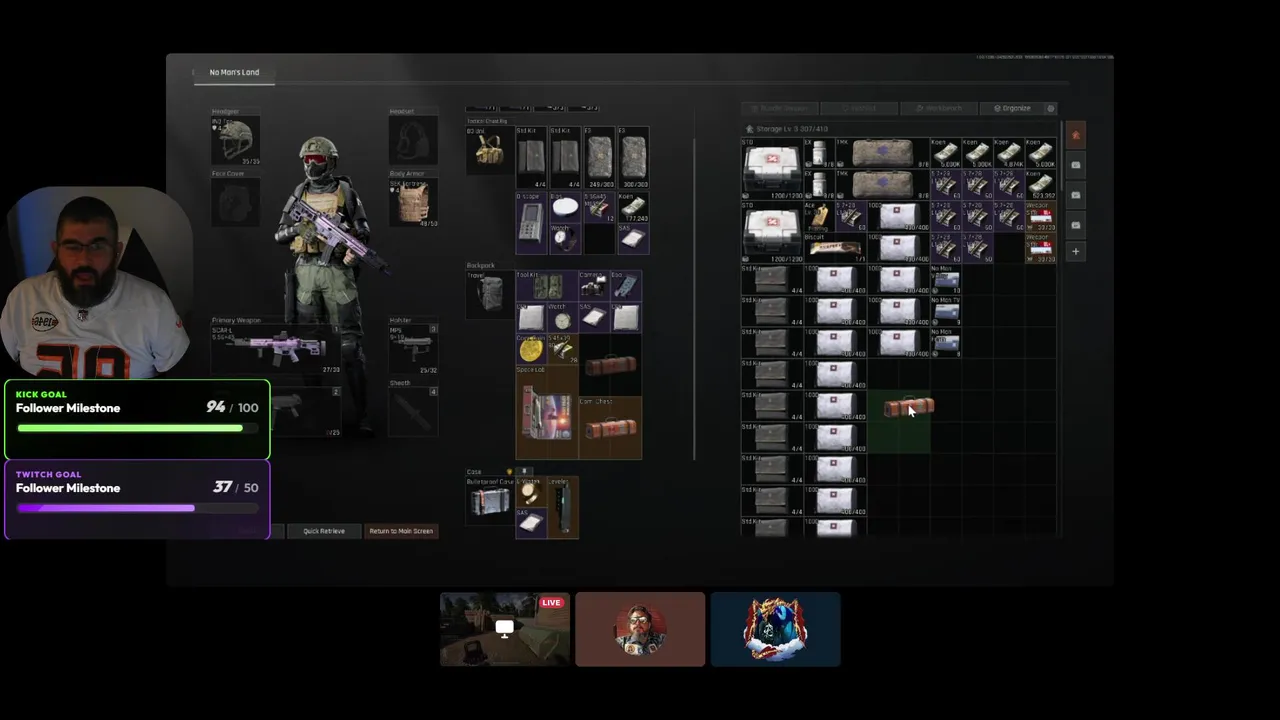The image size is (1280, 720).
Task: Select the Body Armor vest slot
Action: (x=413, y=203)
